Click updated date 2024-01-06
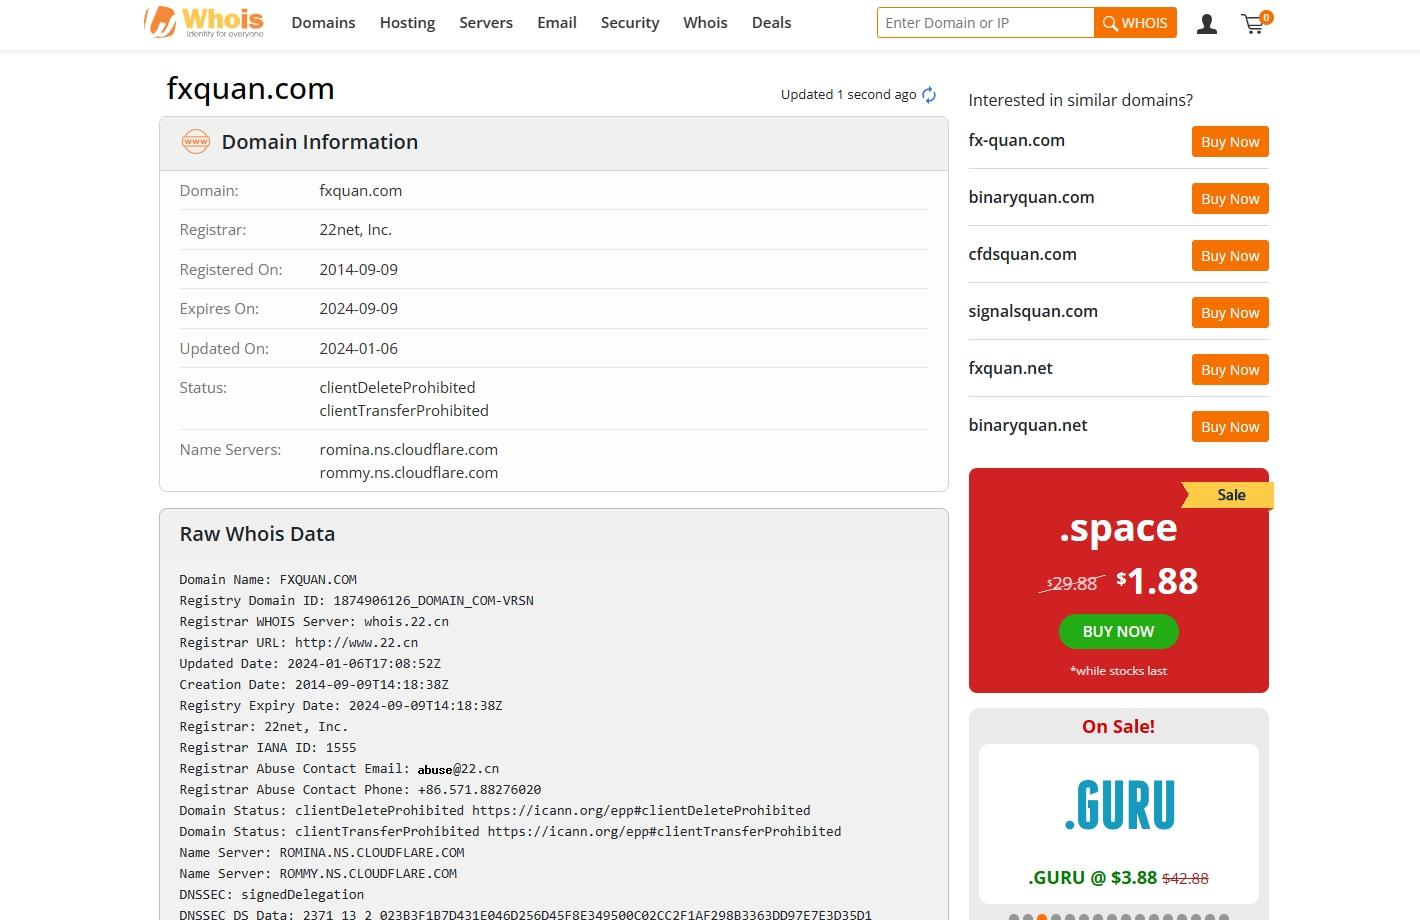The width and height of the screenshot is (1420, 920). (x=358, y=349)
